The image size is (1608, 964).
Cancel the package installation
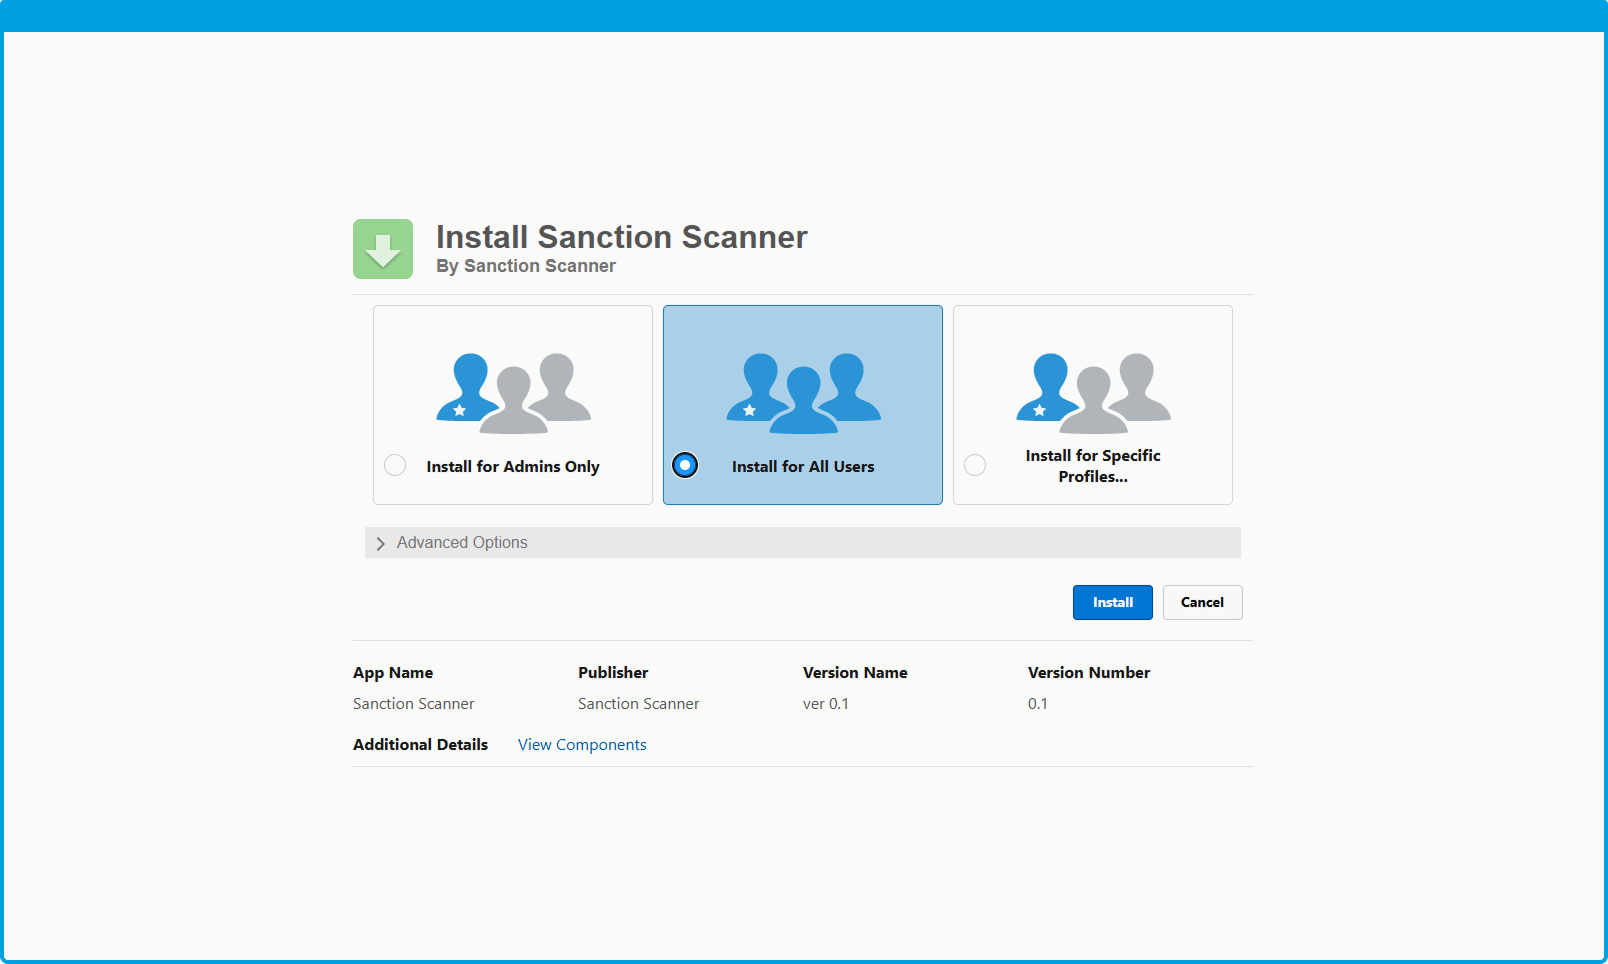pyautogui.click(x=1202, y=602)
